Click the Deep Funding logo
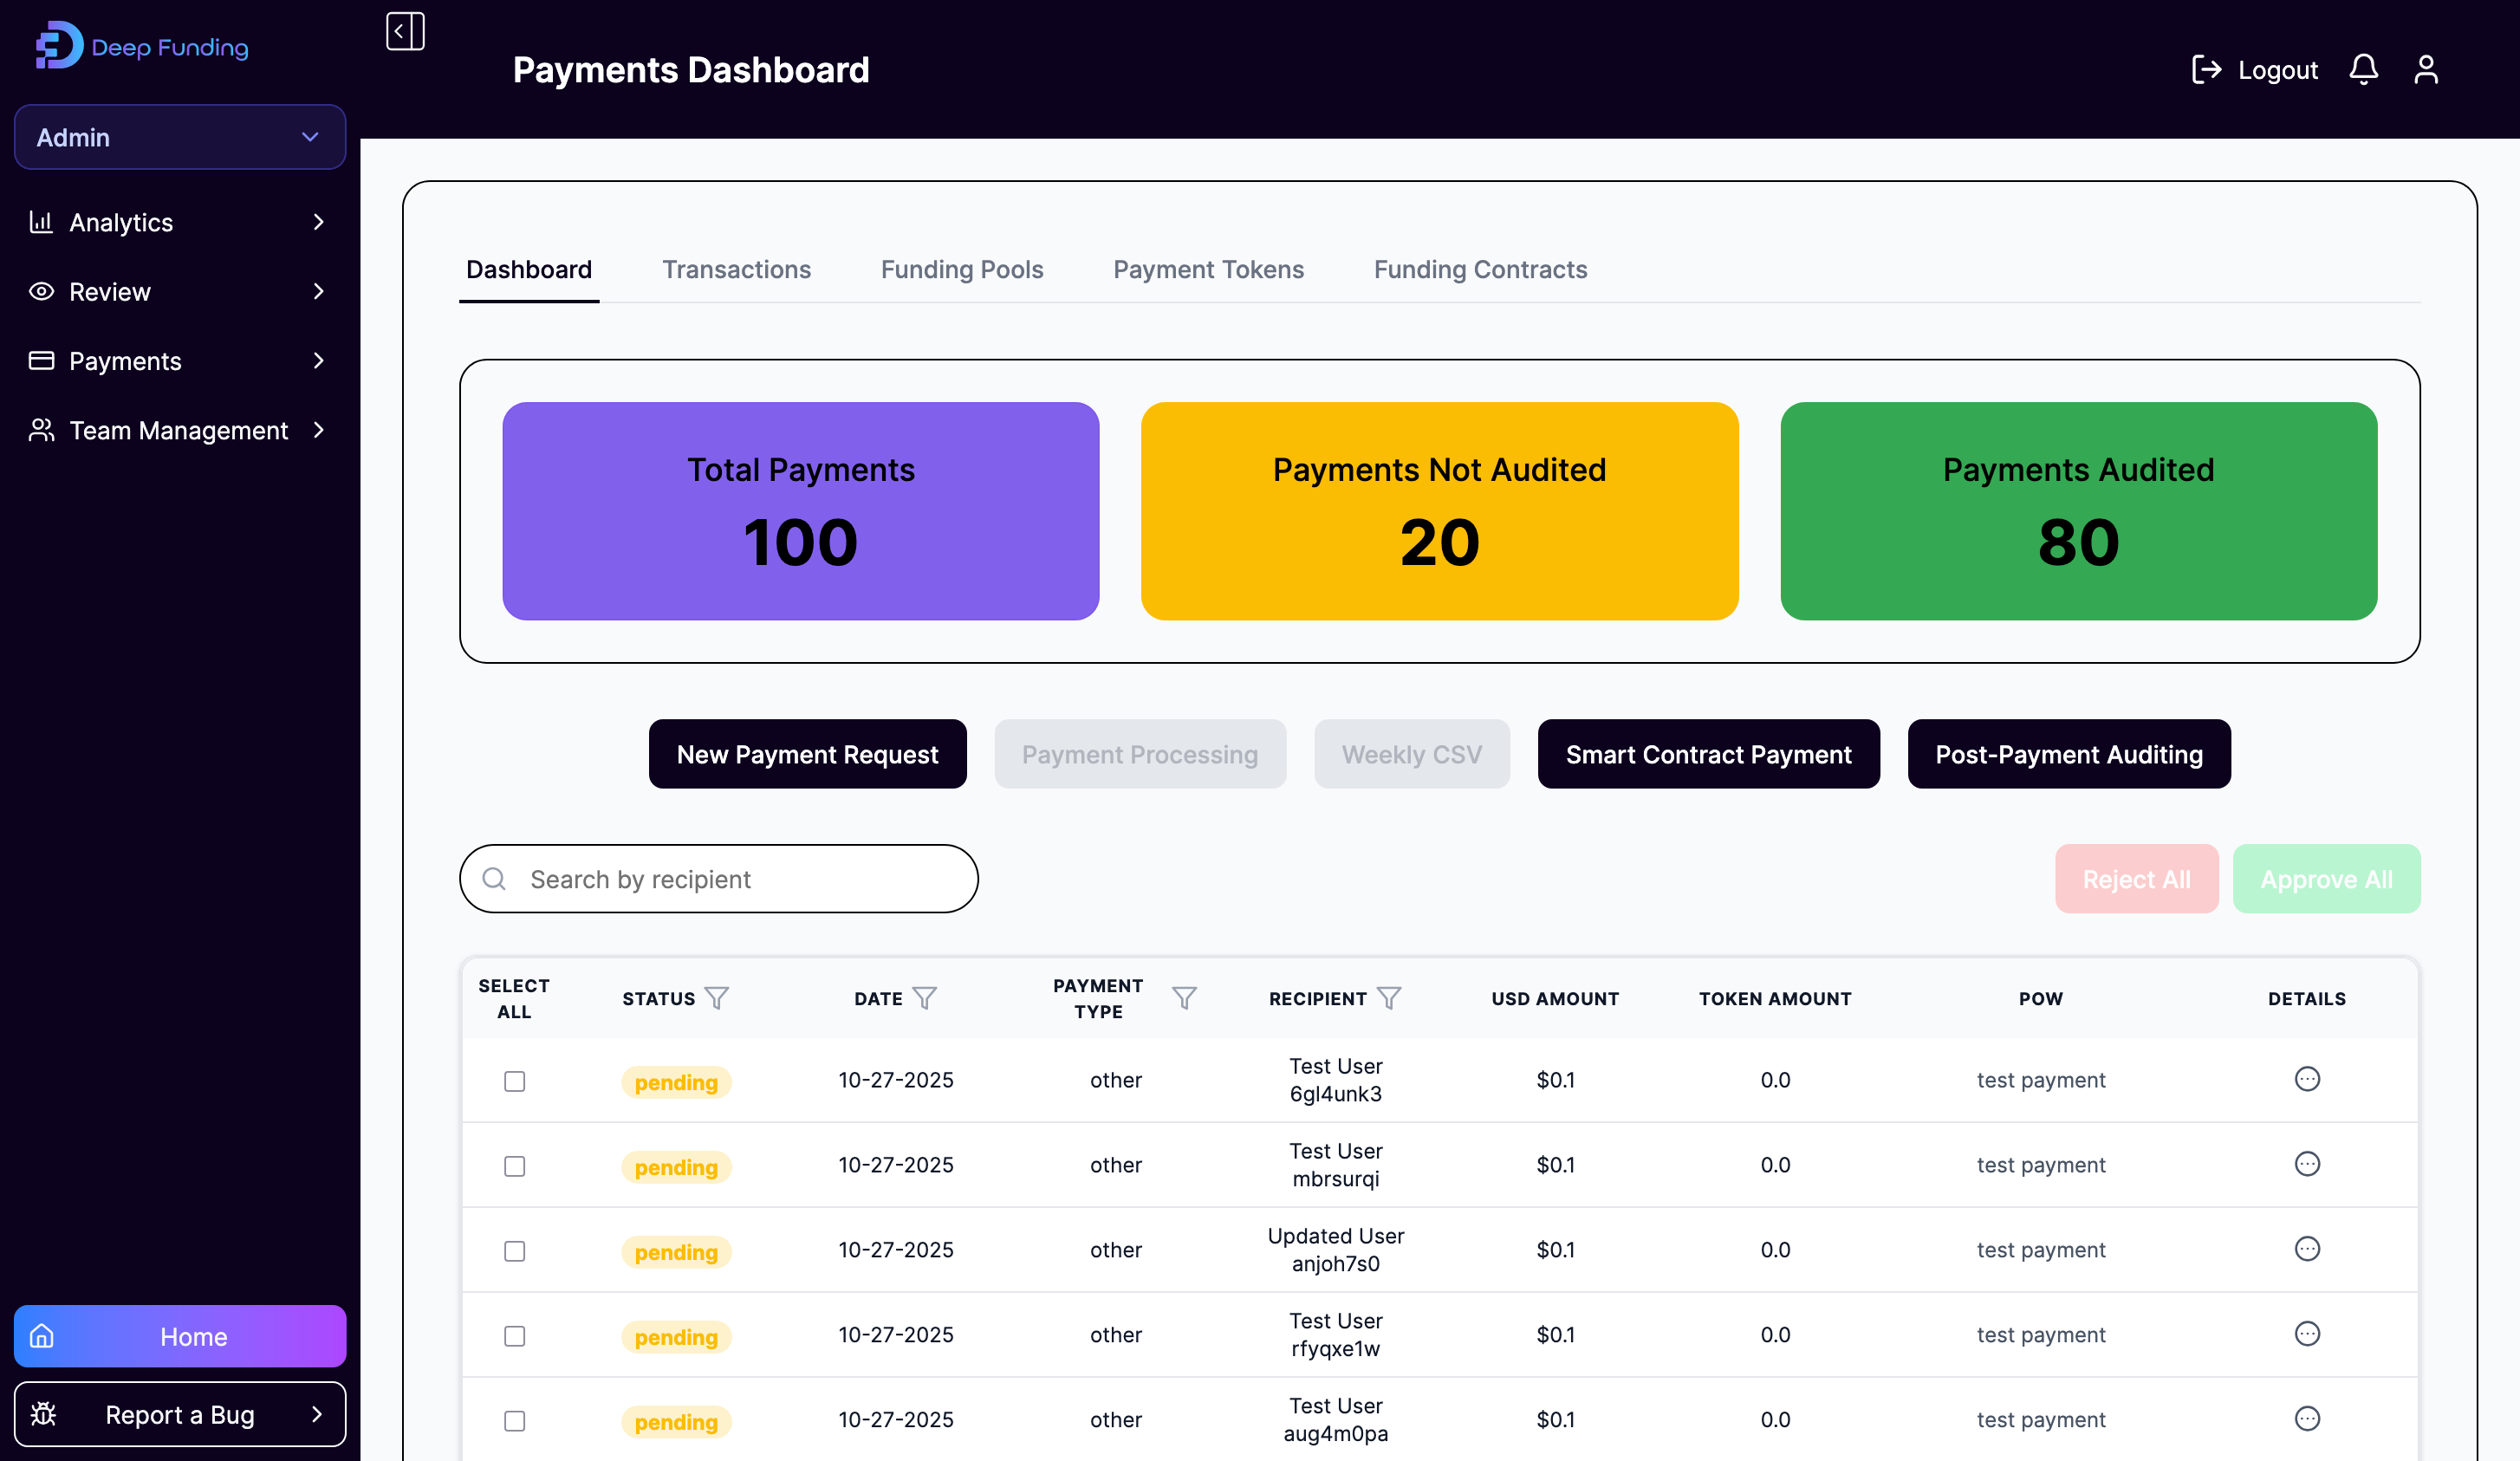The width and height of the screenshot is (2520, 1461). pyautogui.click(x=142, y=46)
